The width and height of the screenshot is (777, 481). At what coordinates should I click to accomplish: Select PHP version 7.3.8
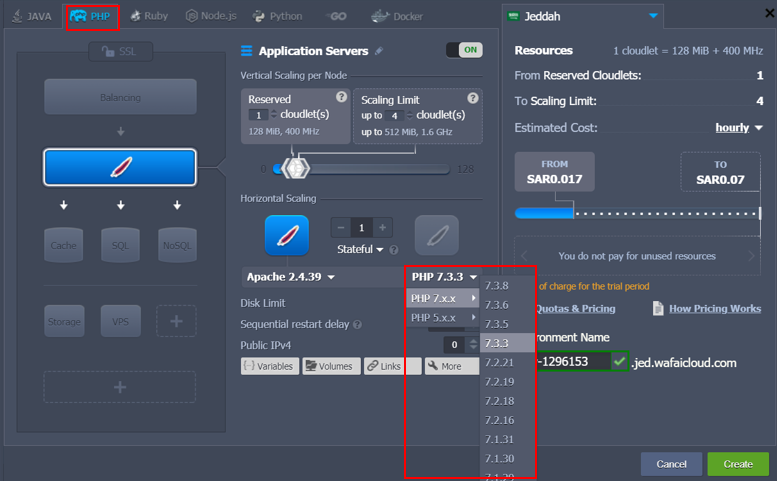[507, 285]
